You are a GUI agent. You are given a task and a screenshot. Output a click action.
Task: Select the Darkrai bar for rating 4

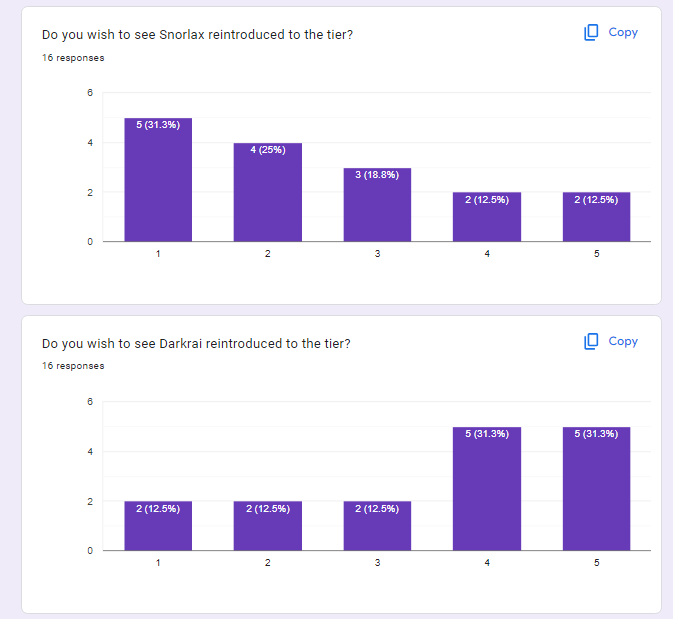pos(487,489)
